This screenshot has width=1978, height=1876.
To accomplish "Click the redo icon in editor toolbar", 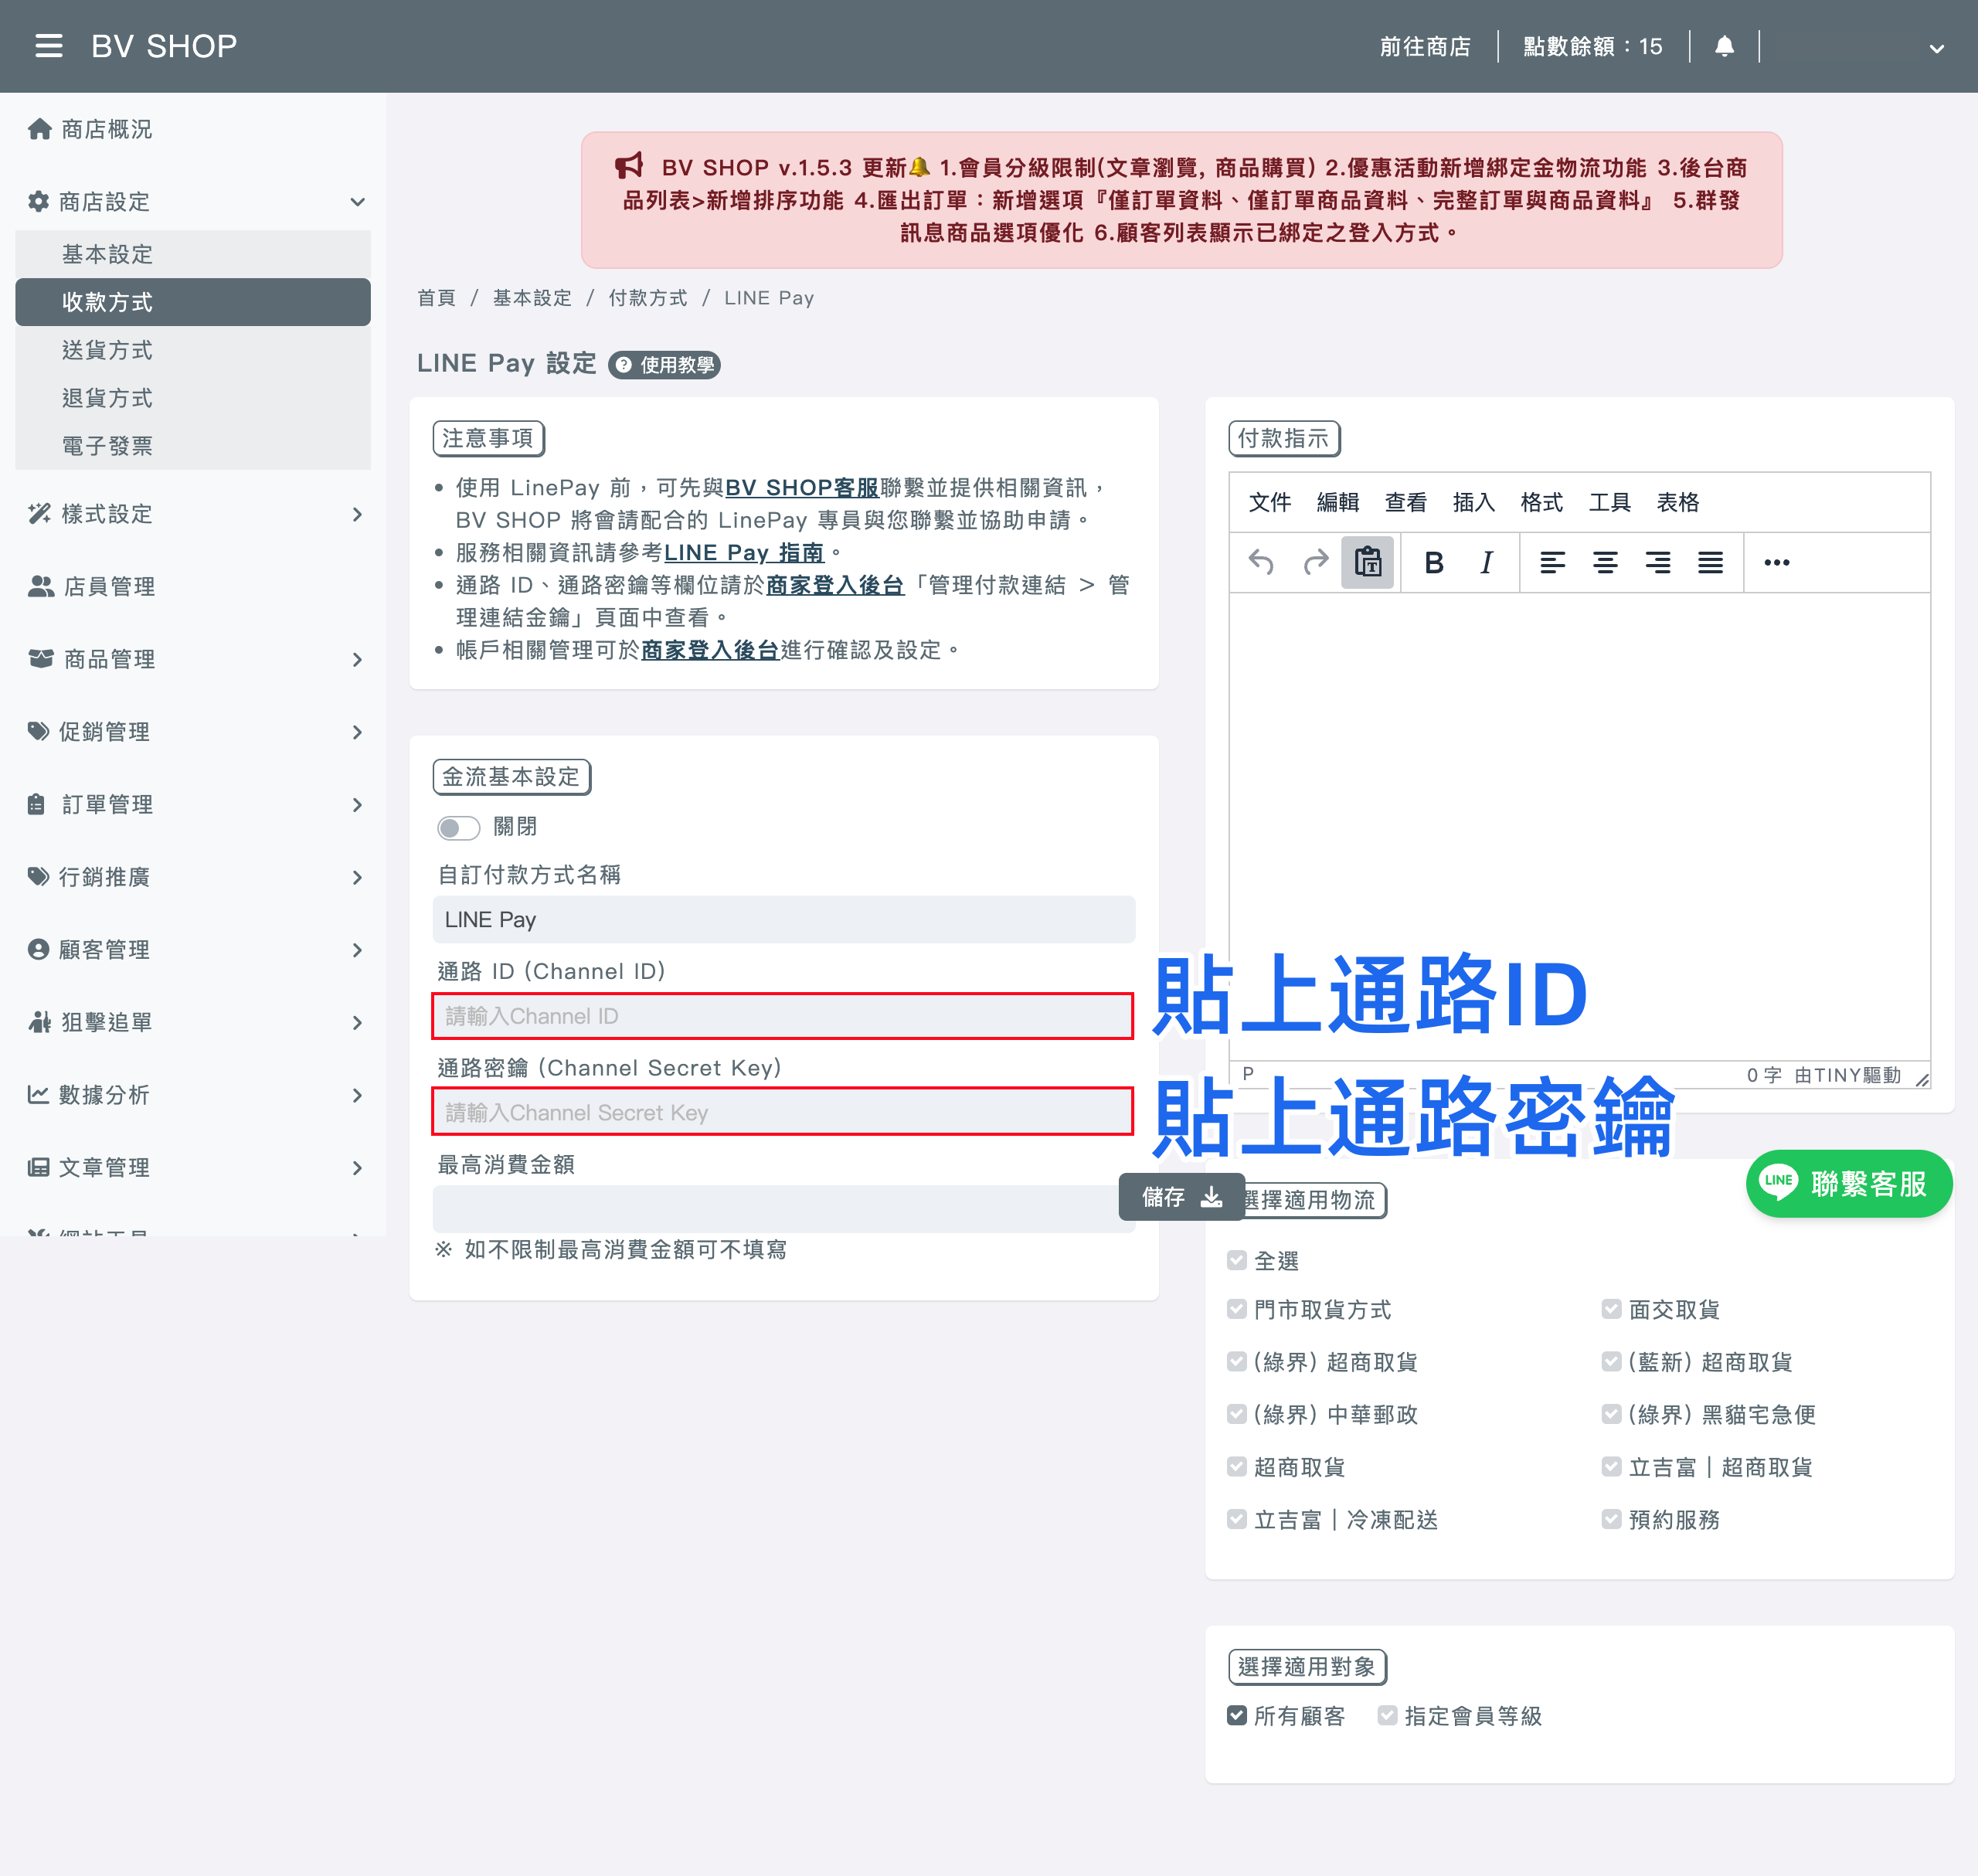I will click(1316, 563).
